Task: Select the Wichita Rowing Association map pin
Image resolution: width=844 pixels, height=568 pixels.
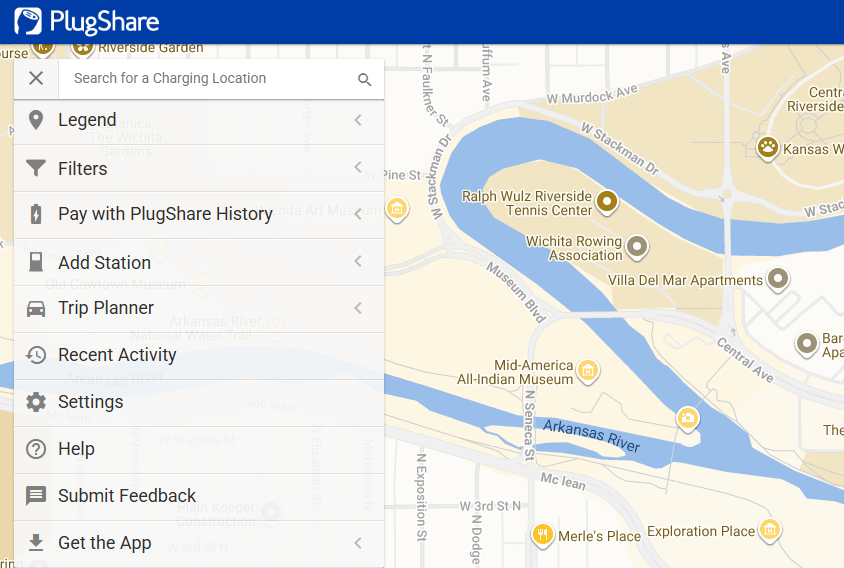Action: [637, 246]
